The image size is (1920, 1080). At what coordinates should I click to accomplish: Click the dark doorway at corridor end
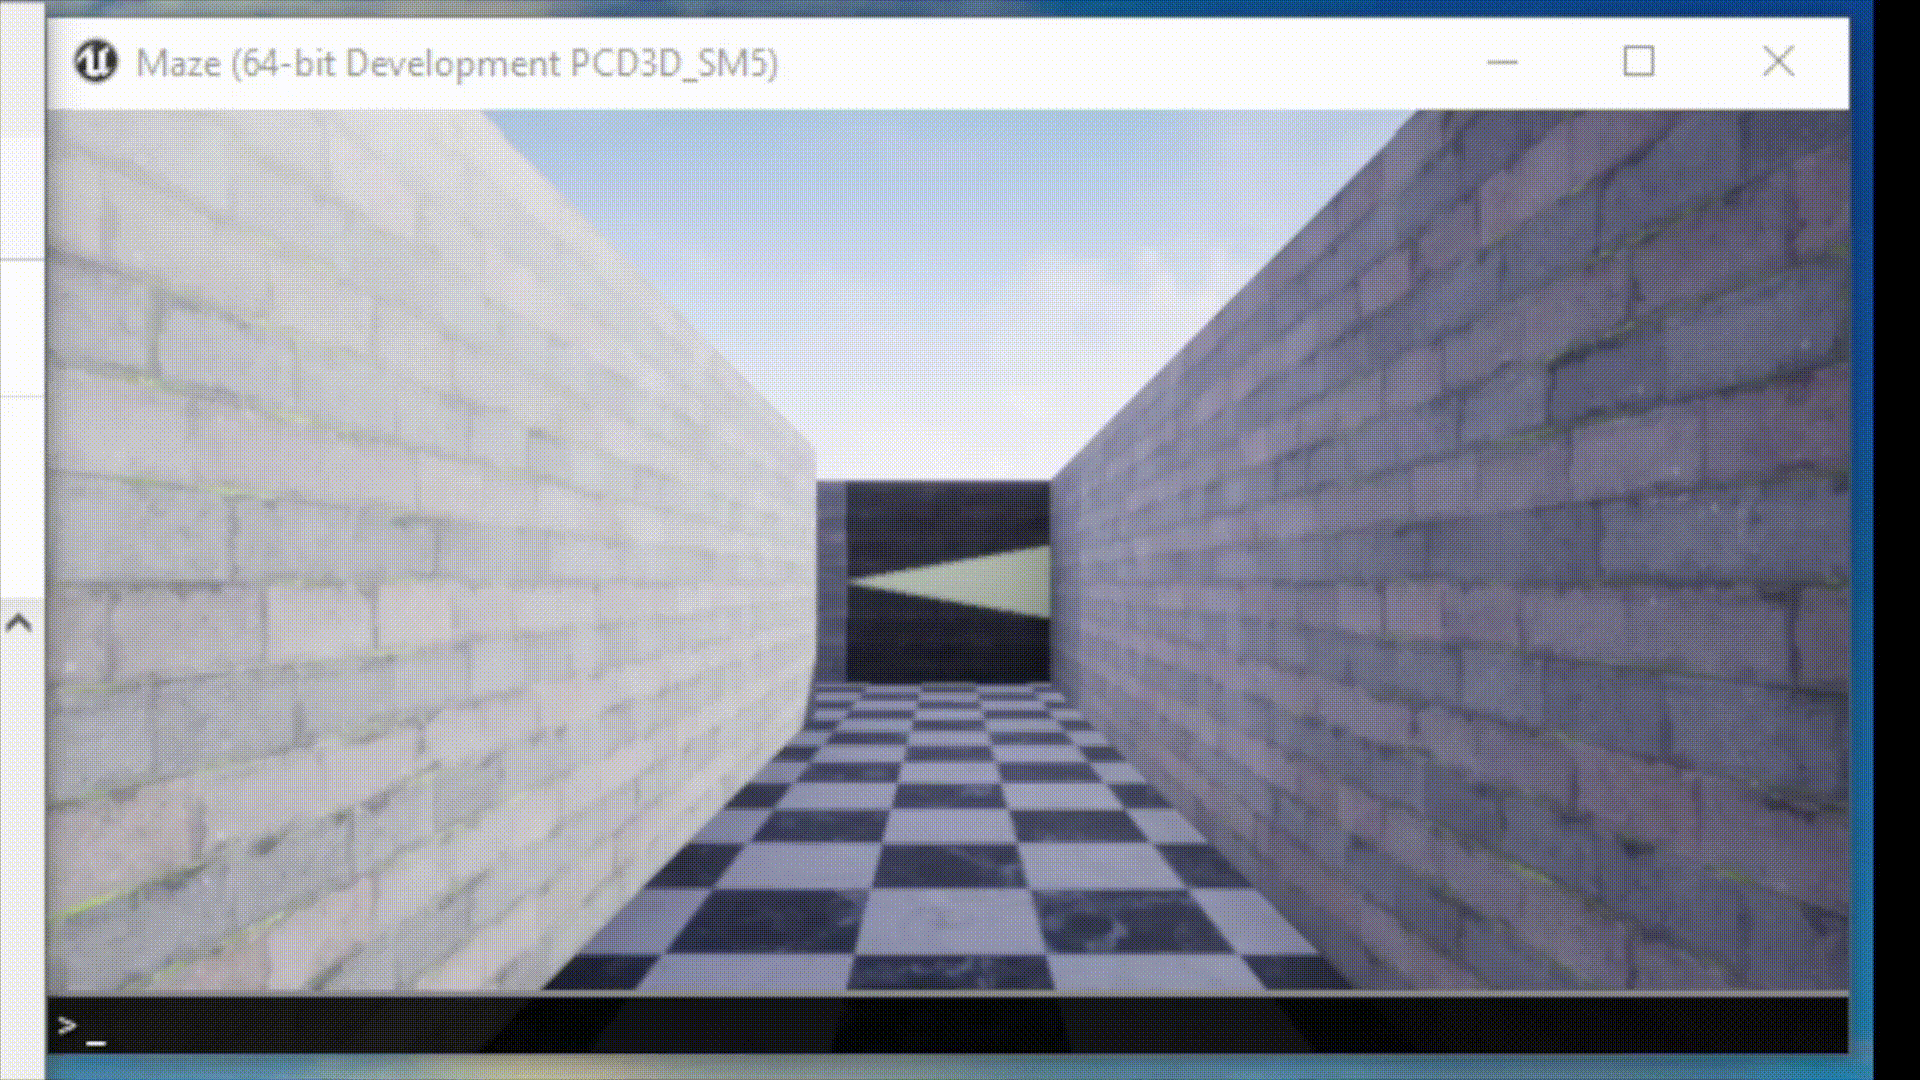click(x=948, y=582)
